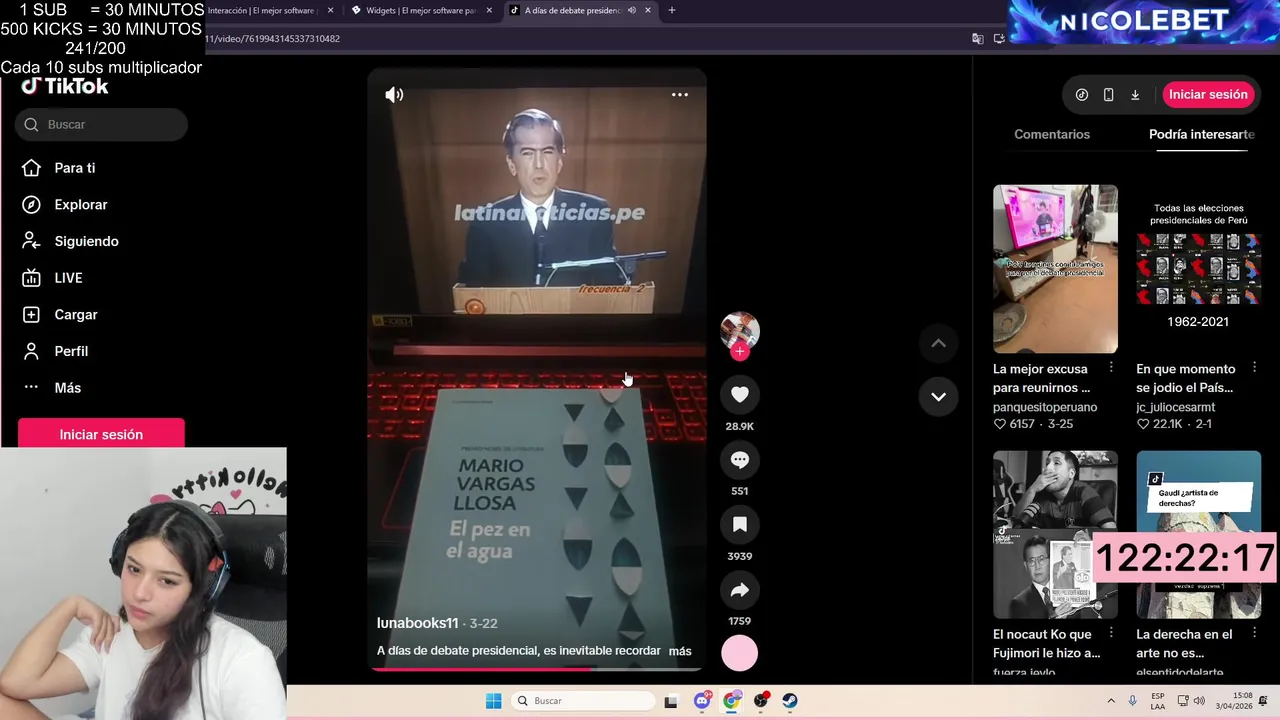This screenshot has height=720, width=1280.
Task: Open the 1962-2021 elections video thumbnail
Action: (x=1198, y=268)
